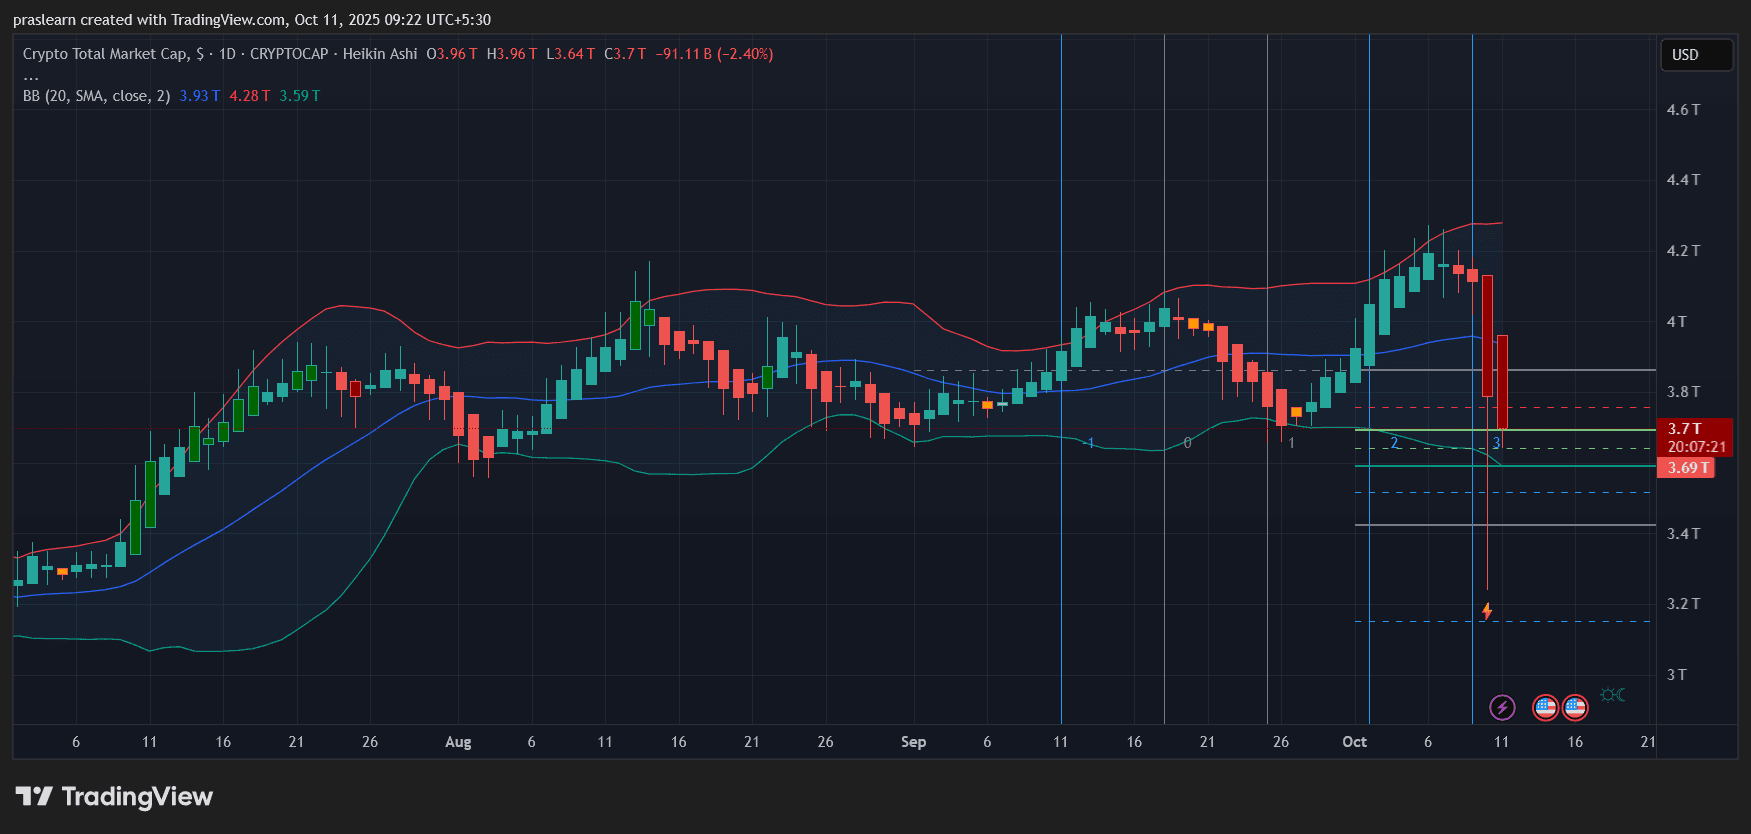Open the USD currency selector
This screenshot has height=834, width=1751.
point(1696,55)
